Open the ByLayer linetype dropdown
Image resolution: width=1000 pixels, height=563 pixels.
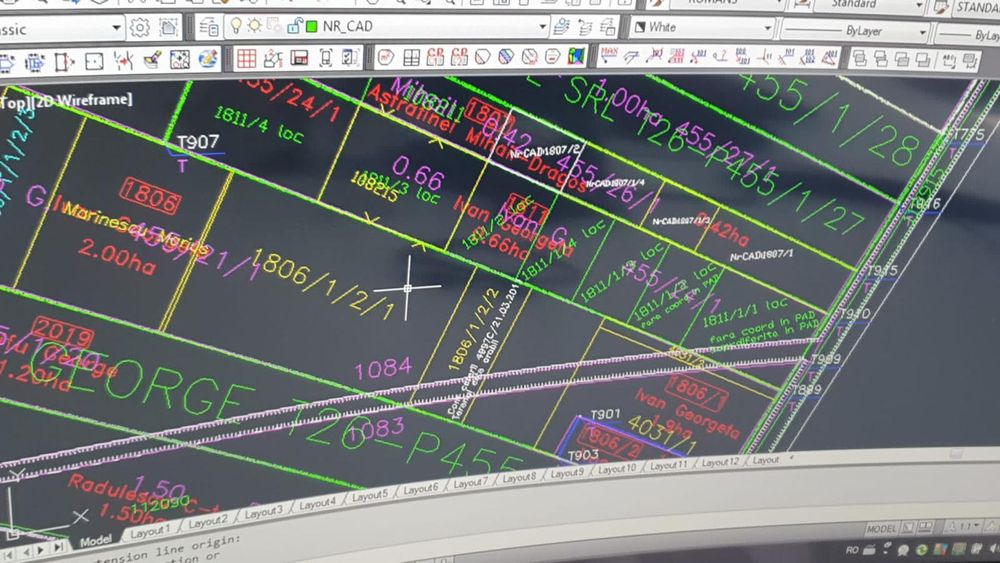(x=922, y=31)
